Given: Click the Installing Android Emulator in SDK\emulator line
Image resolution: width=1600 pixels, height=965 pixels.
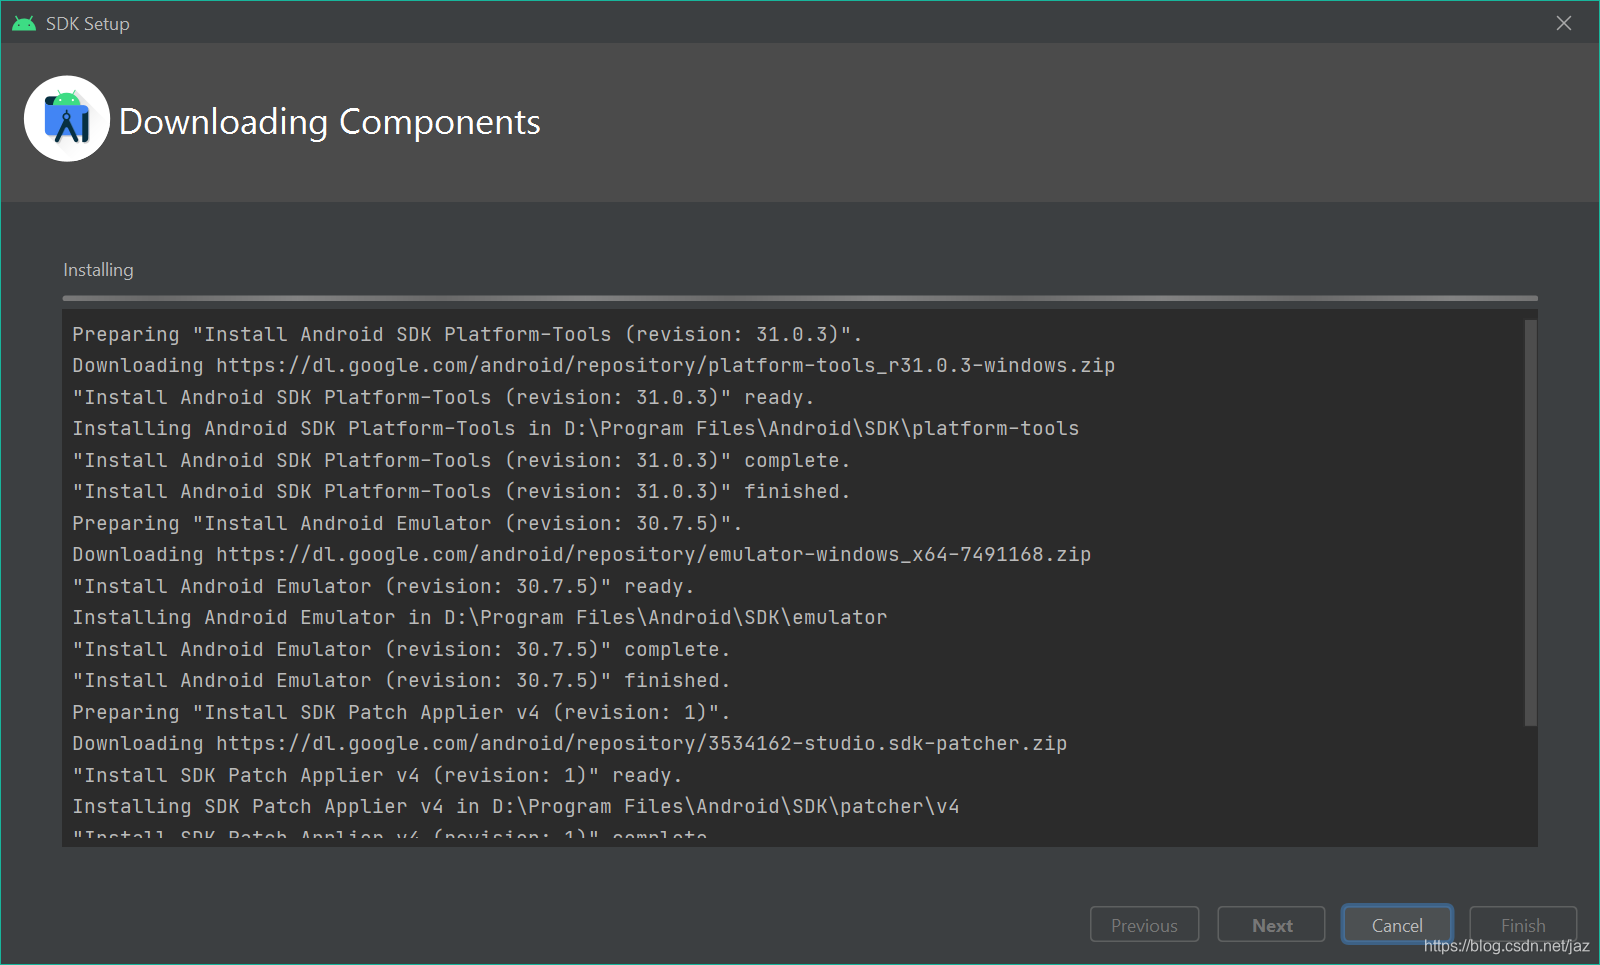Looking at the screenshot, I should [x=479, y=617].
